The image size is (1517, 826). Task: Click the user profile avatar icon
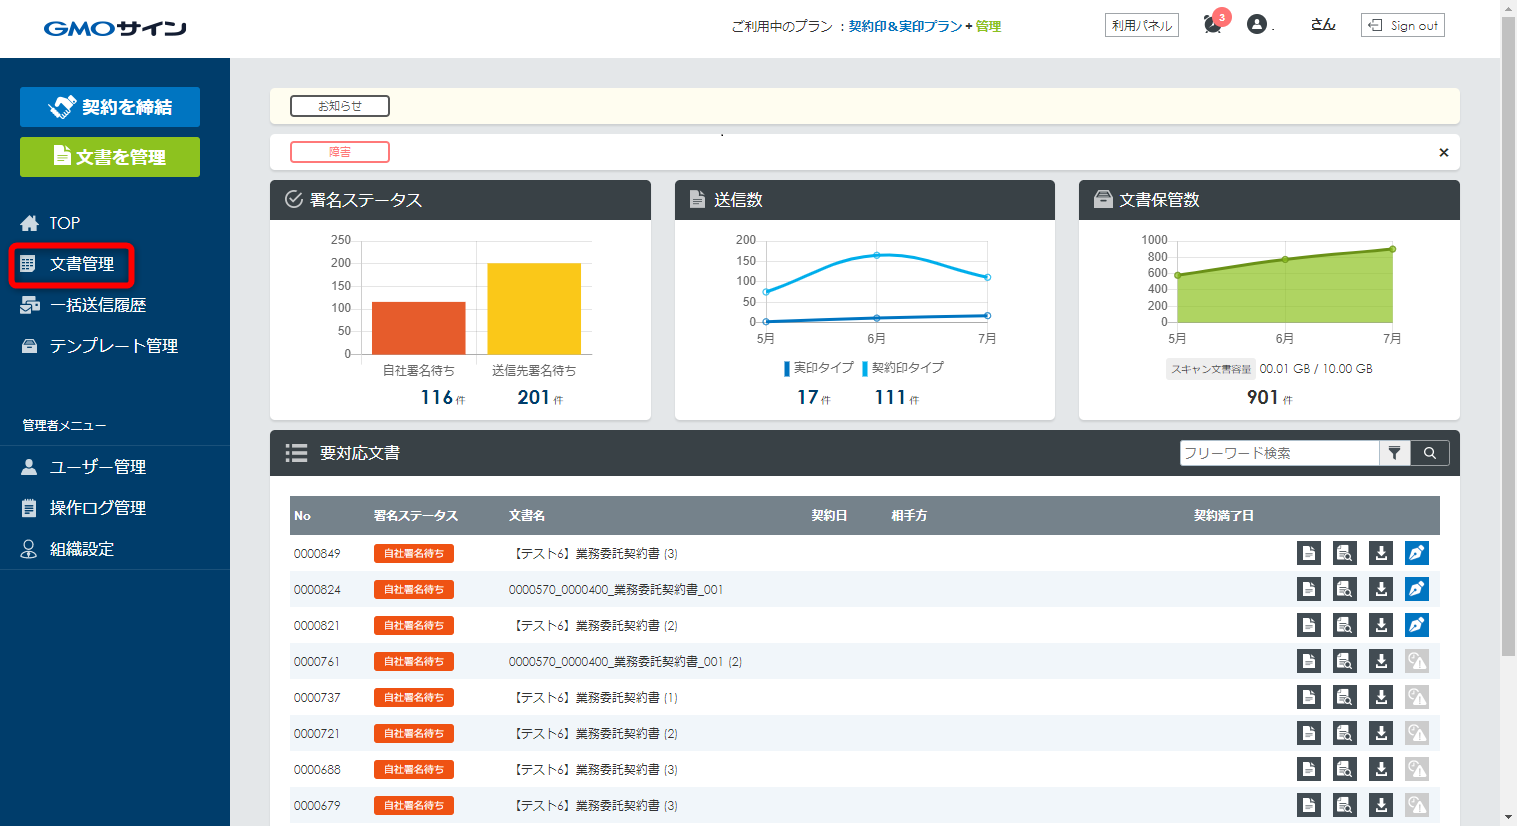pyautogui.click(x=1257, y=25)
